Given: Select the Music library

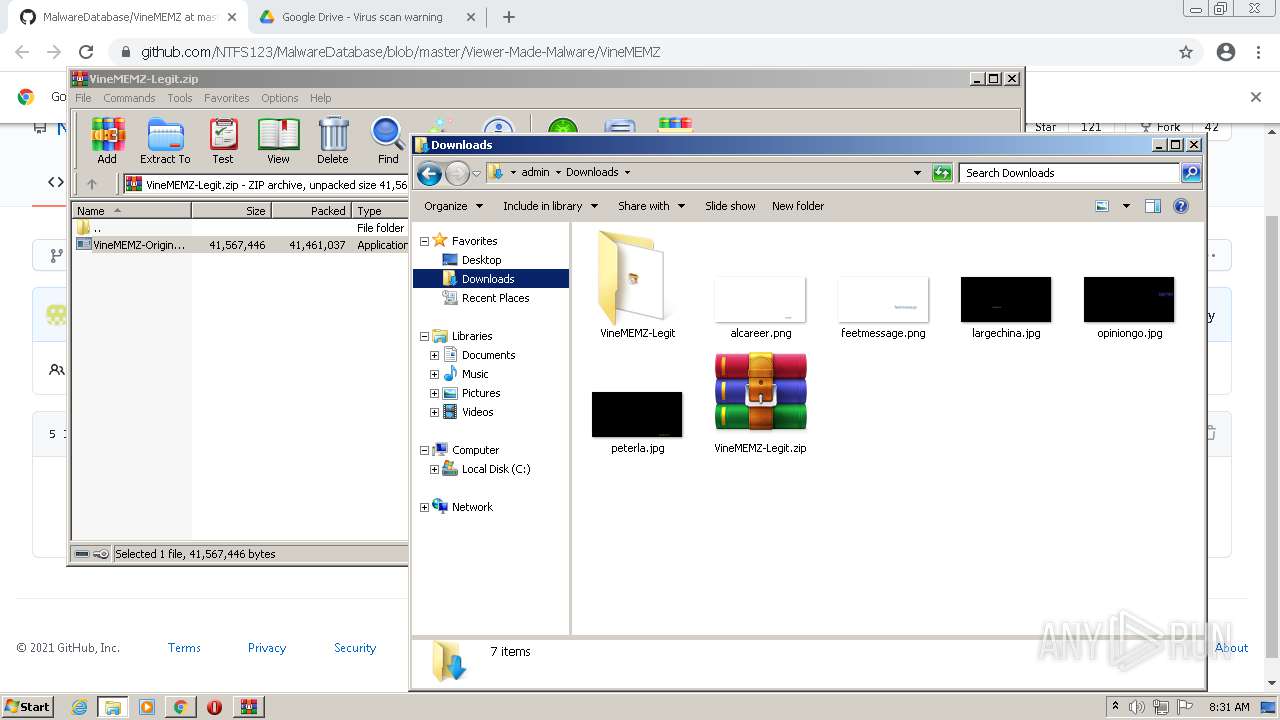Looking at the screenshot, I should point(475,374).
